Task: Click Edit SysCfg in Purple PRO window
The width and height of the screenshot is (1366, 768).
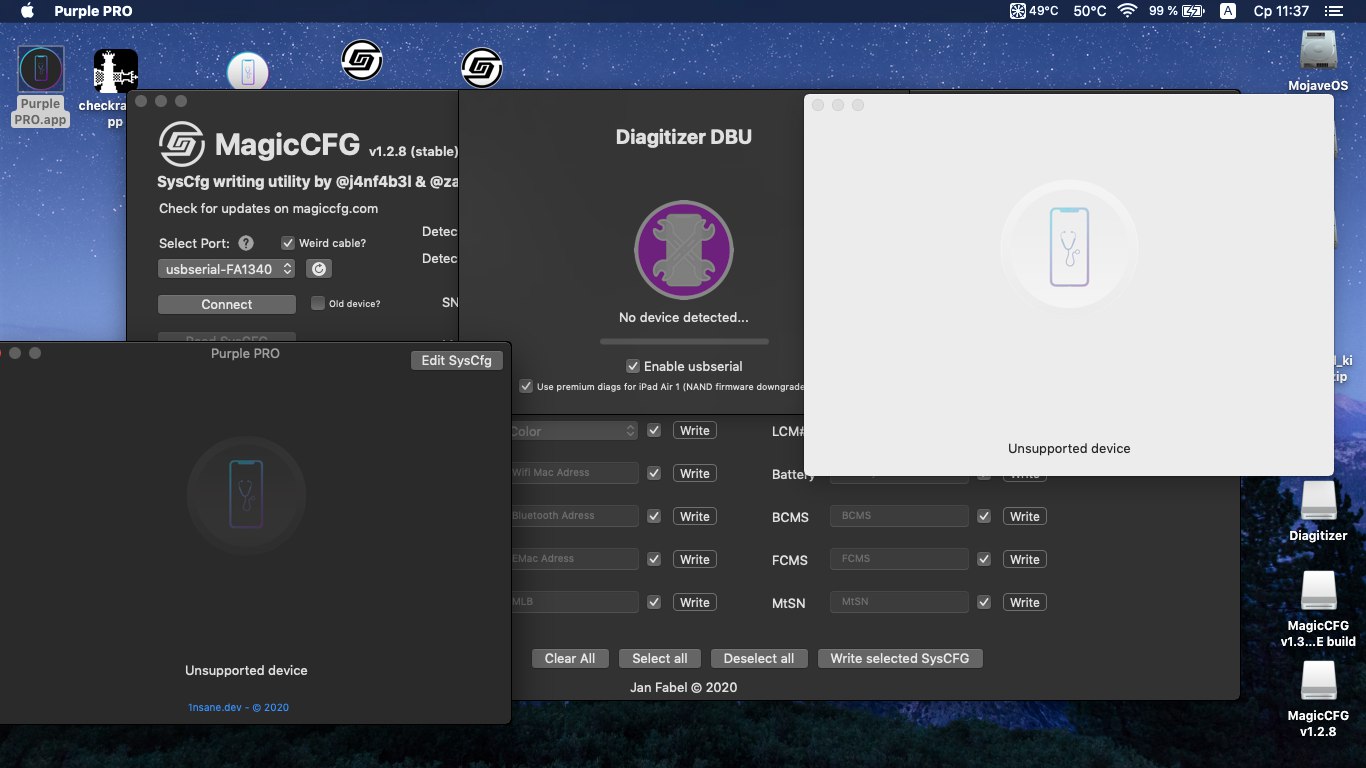Action: (456, 360)
